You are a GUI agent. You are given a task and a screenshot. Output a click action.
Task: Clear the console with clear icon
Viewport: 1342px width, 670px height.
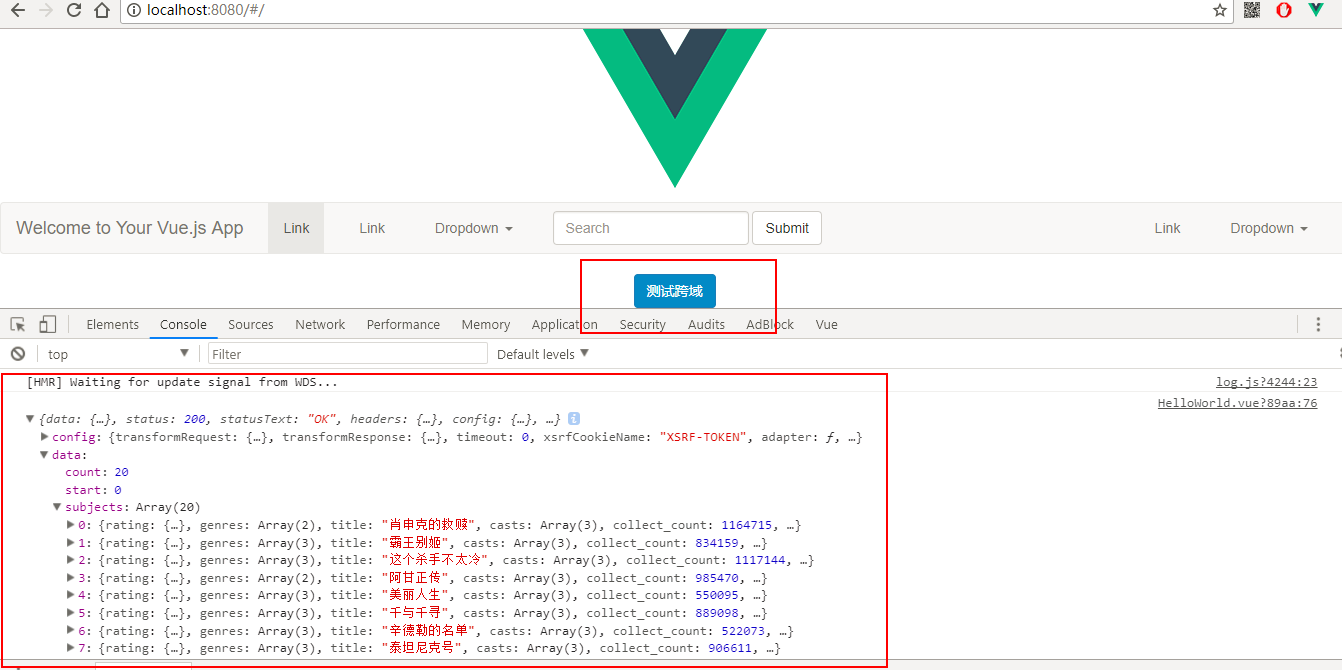[17, 354]
